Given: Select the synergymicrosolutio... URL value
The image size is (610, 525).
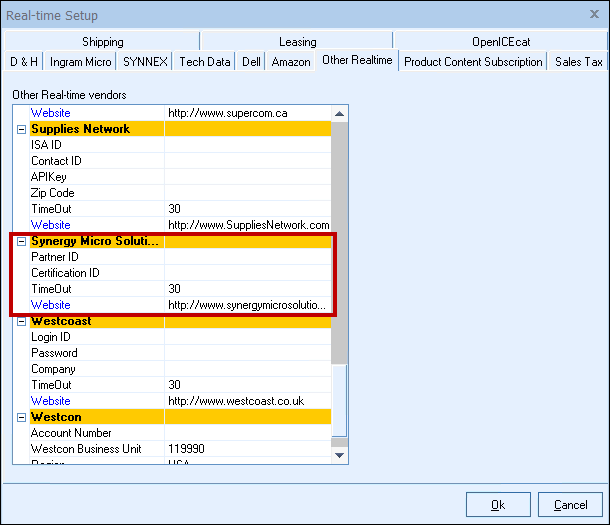Looking at the screenshot, I should (x=247, y=305).
